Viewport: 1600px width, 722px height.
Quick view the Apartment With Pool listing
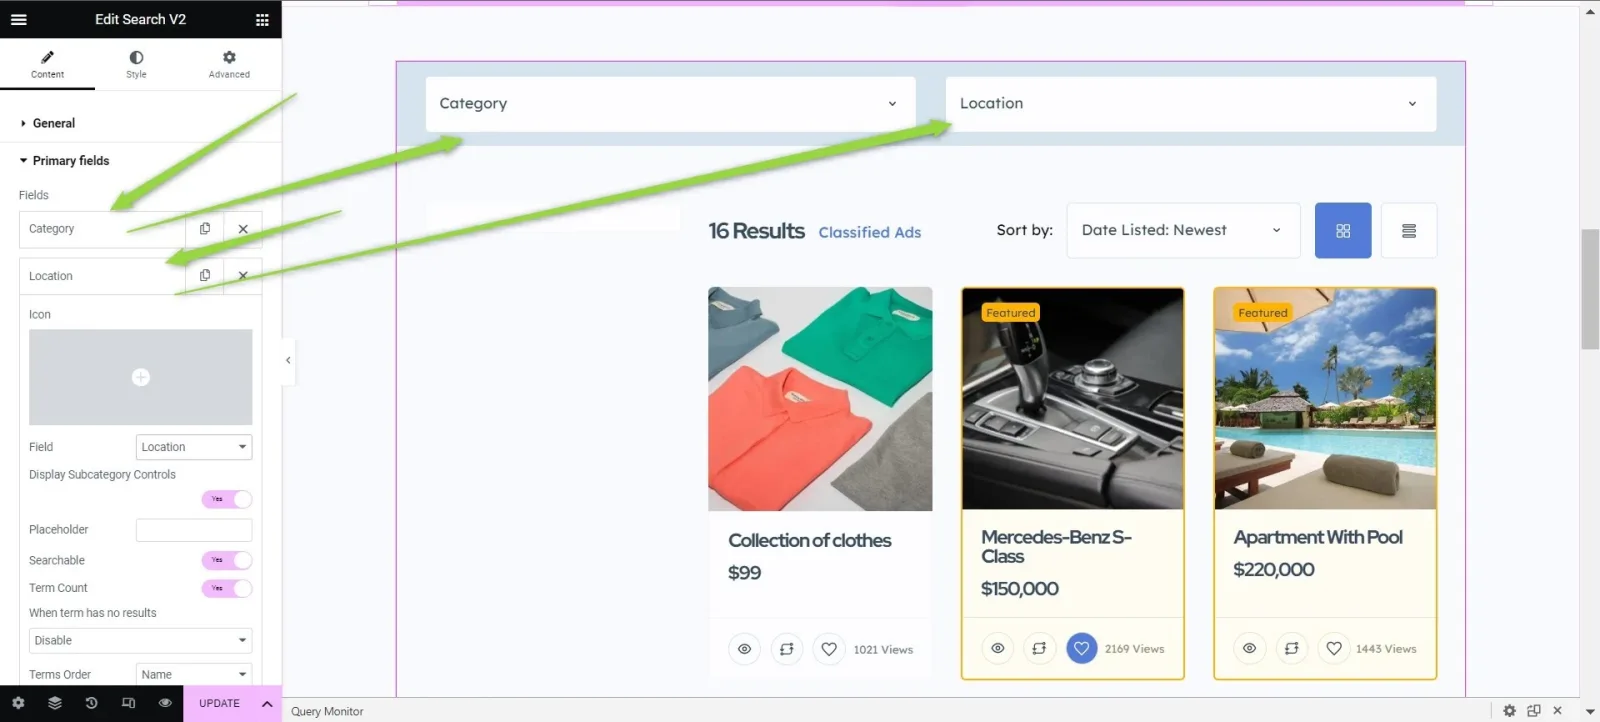click(x=1249, y=648)
